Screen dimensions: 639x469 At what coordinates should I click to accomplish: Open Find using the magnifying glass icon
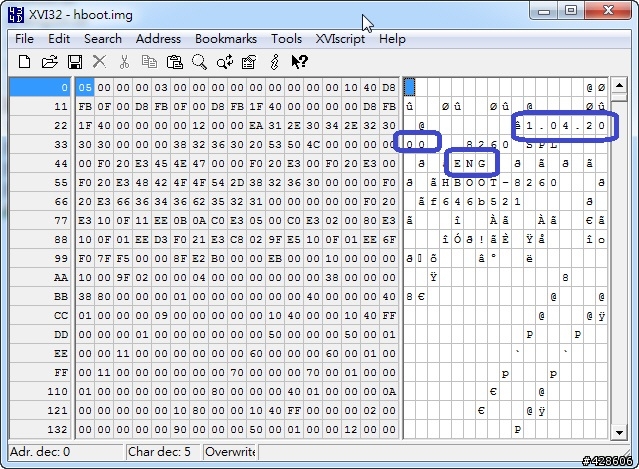(x=199, y=62)
